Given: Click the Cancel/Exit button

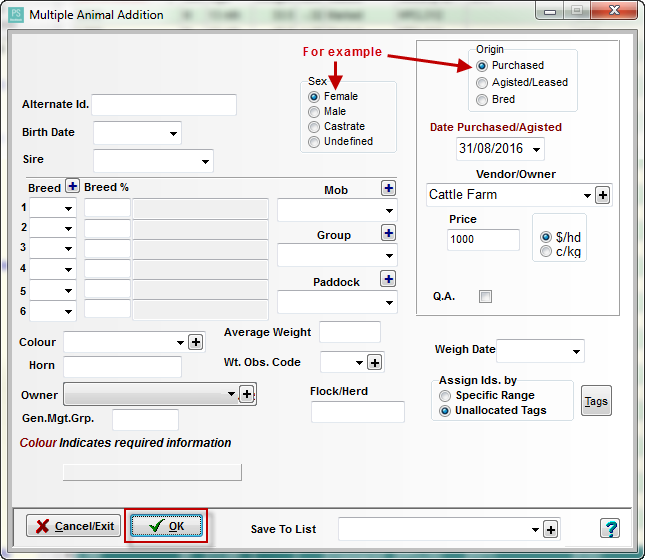Looking at the screenshot, I should point(72,526).
